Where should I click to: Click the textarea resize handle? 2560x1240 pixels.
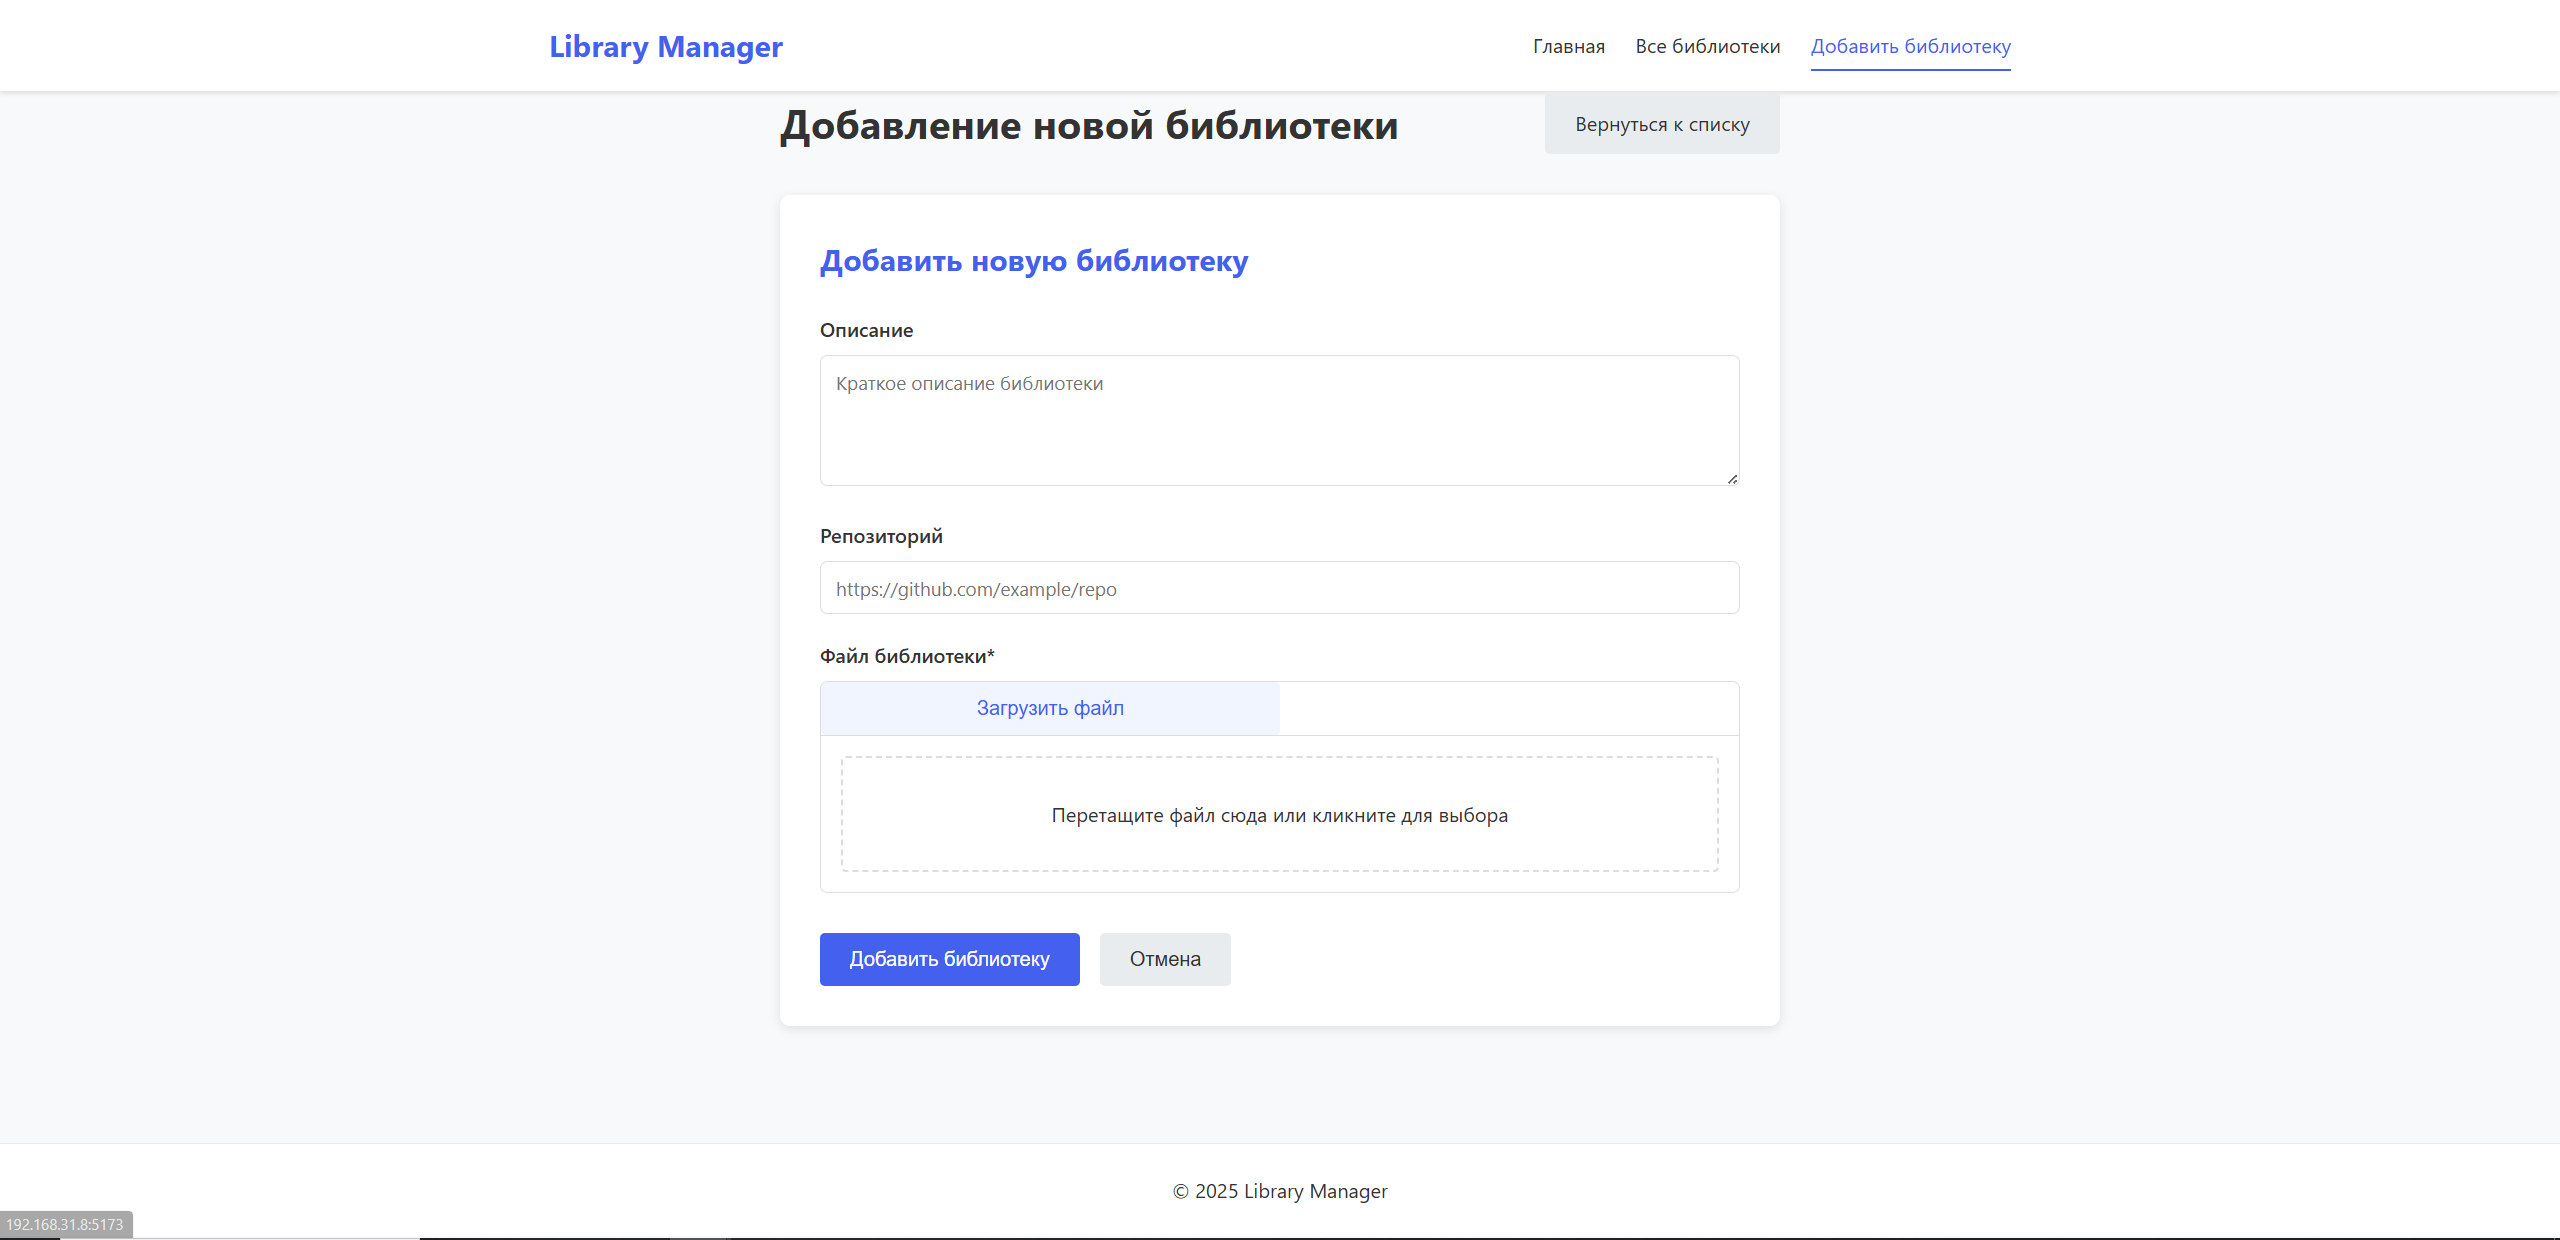tap(1732, 479)
